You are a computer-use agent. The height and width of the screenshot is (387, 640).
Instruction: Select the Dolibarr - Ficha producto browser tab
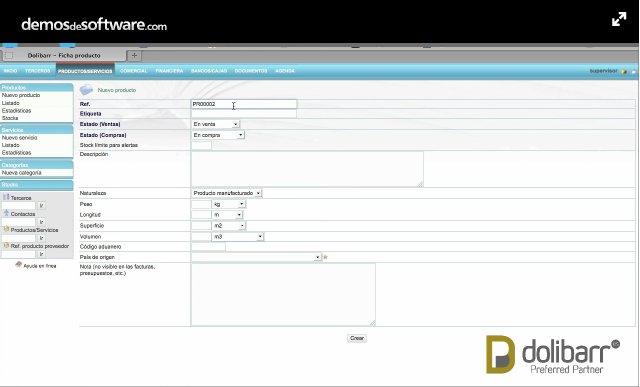(x=64, y=56)
